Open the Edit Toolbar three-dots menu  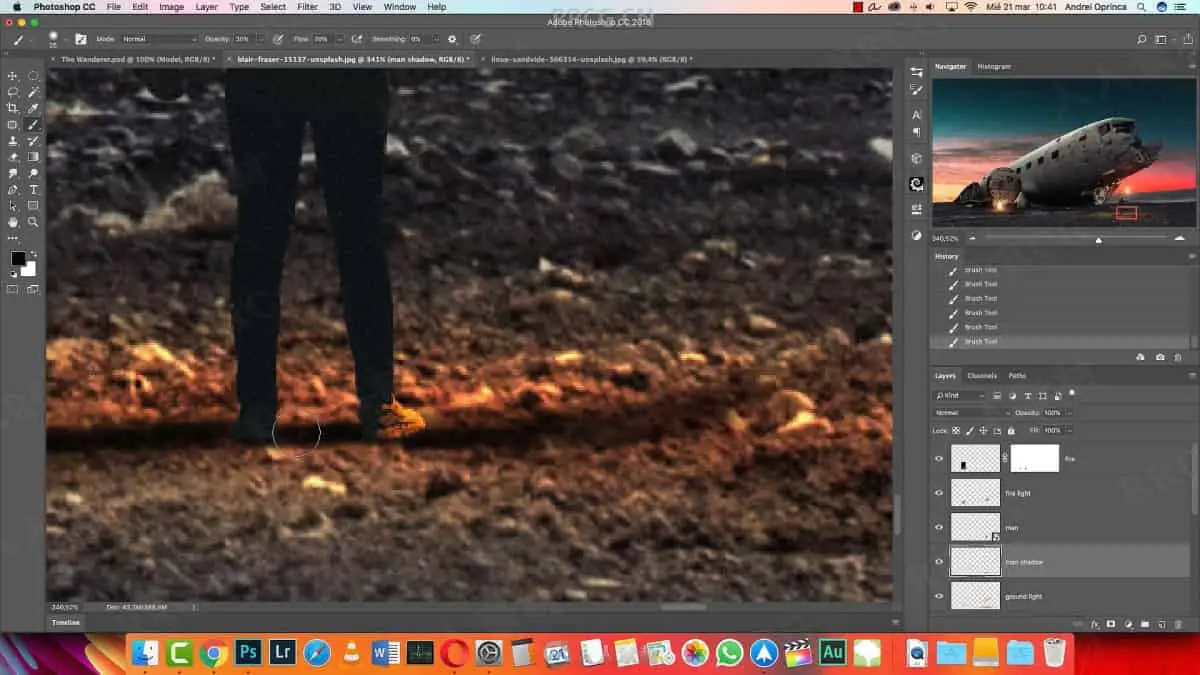(13, 238)
